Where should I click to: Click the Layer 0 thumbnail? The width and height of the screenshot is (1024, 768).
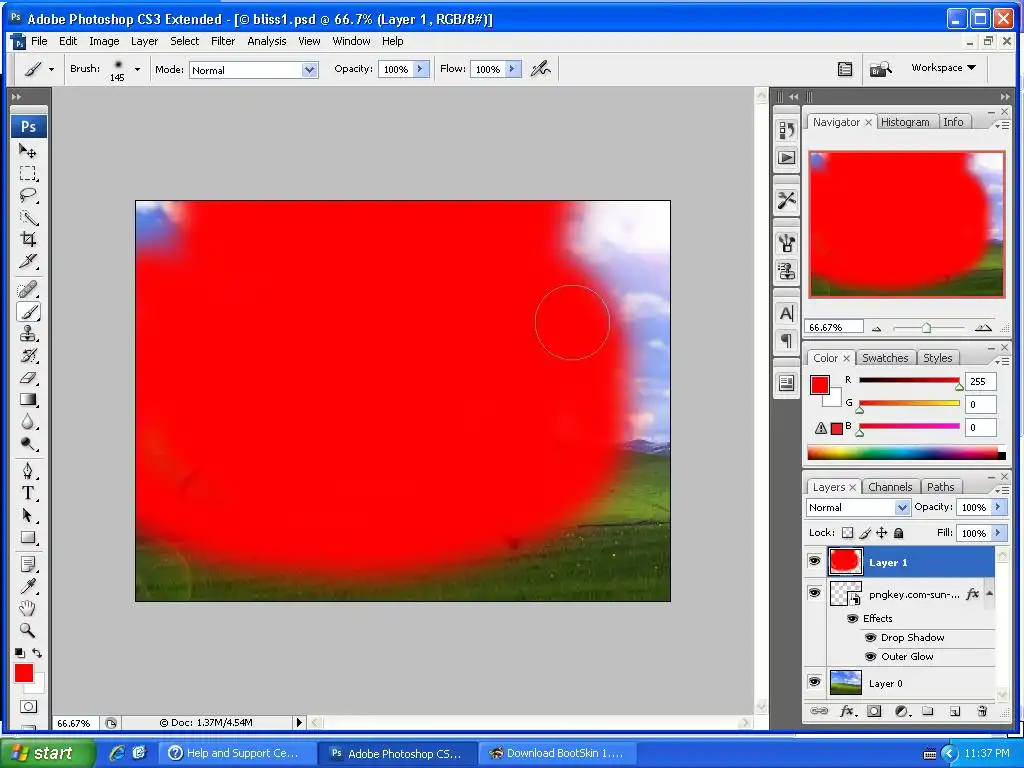(846, 683)
